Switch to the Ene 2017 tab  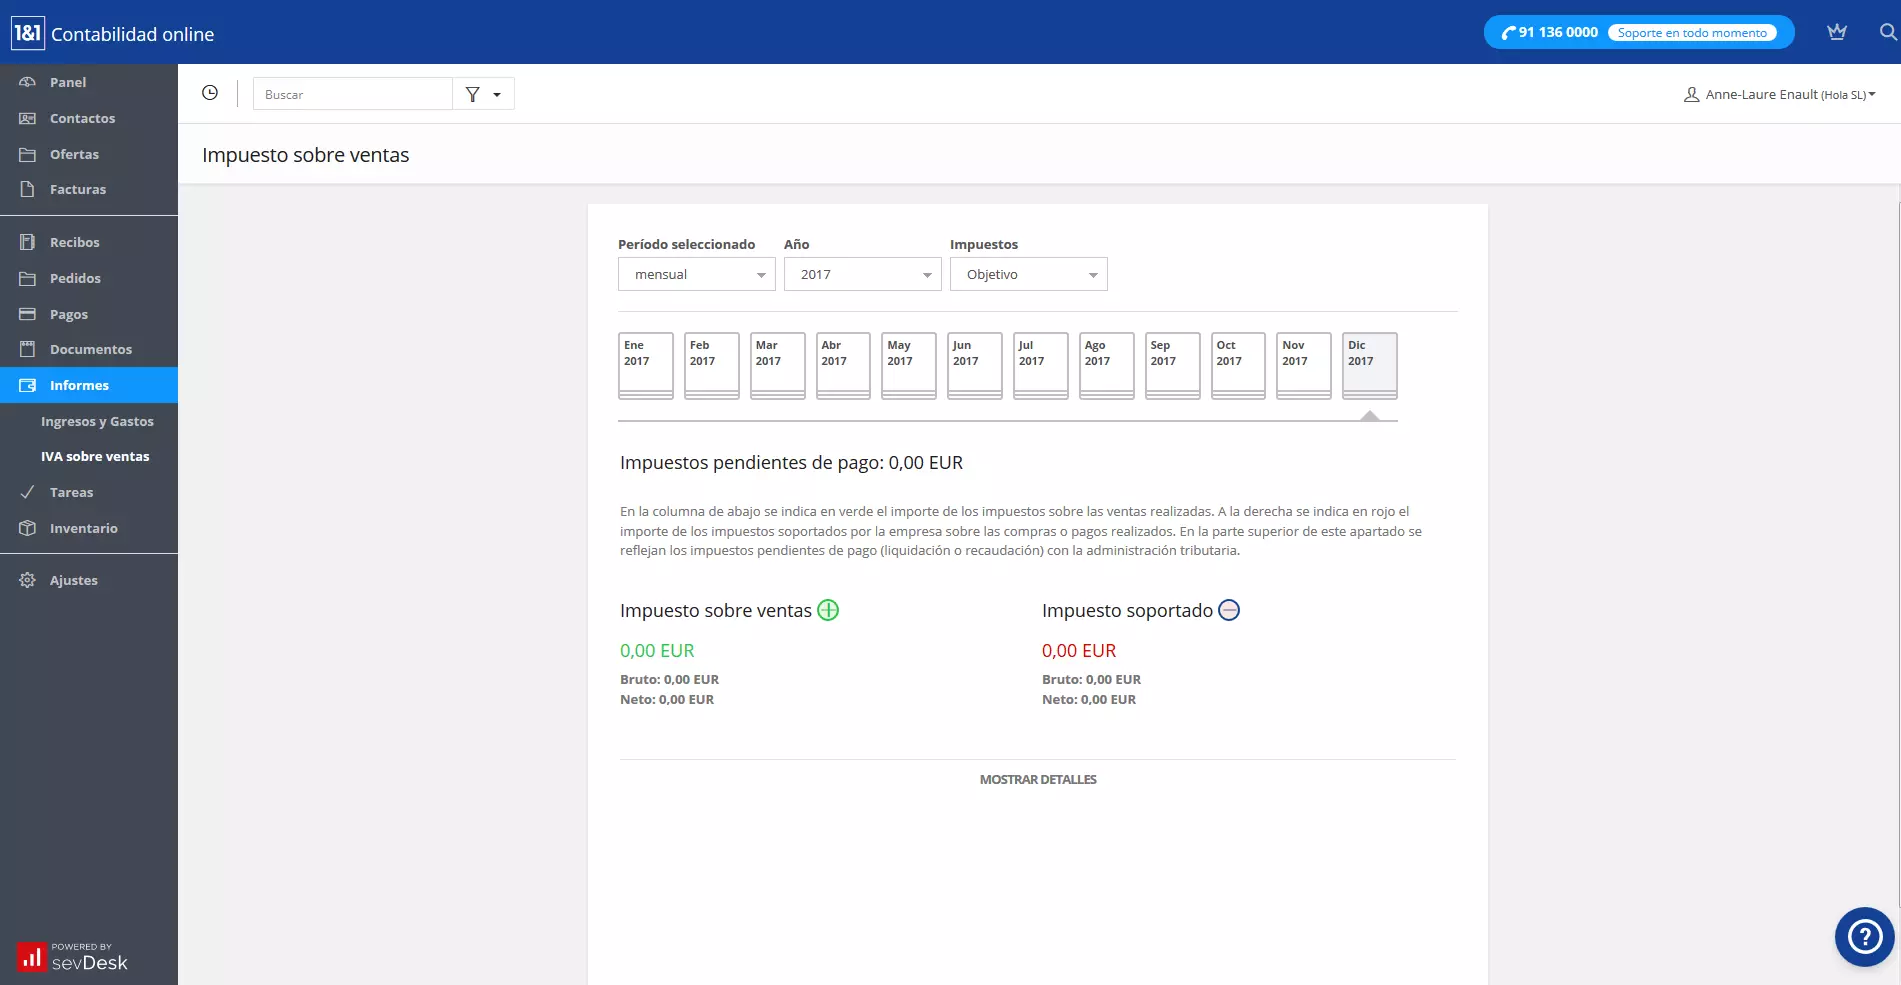(x=645, y=364)
